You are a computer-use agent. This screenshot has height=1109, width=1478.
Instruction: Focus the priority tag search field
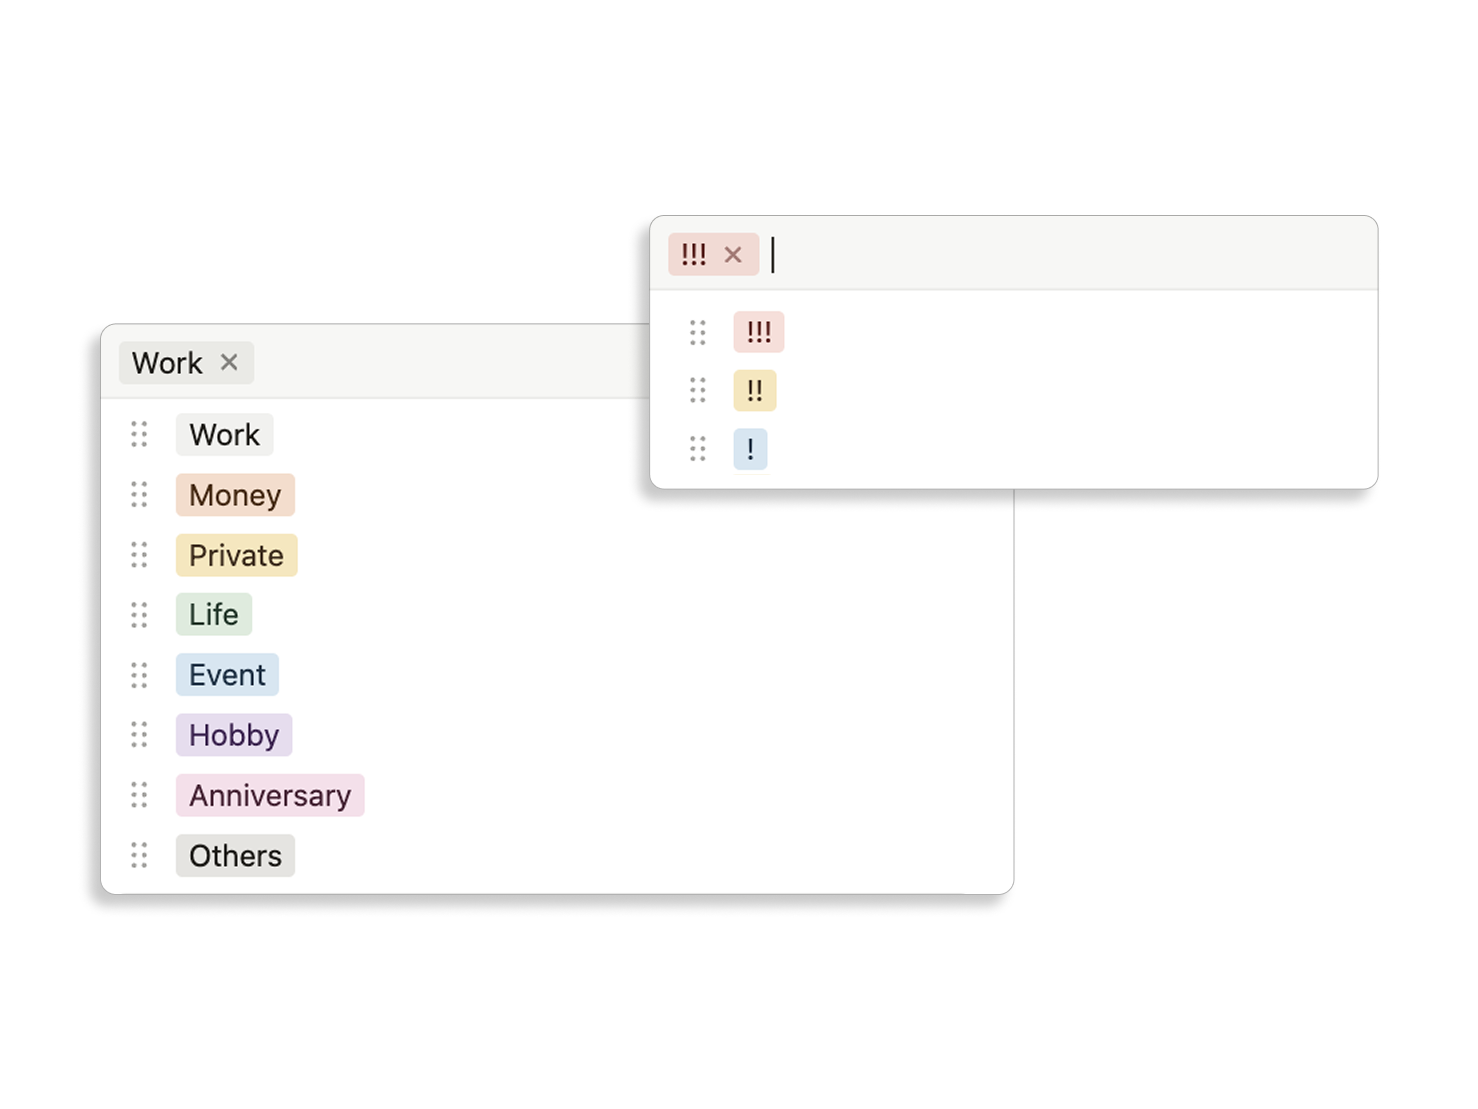(x=1060, y=255)
